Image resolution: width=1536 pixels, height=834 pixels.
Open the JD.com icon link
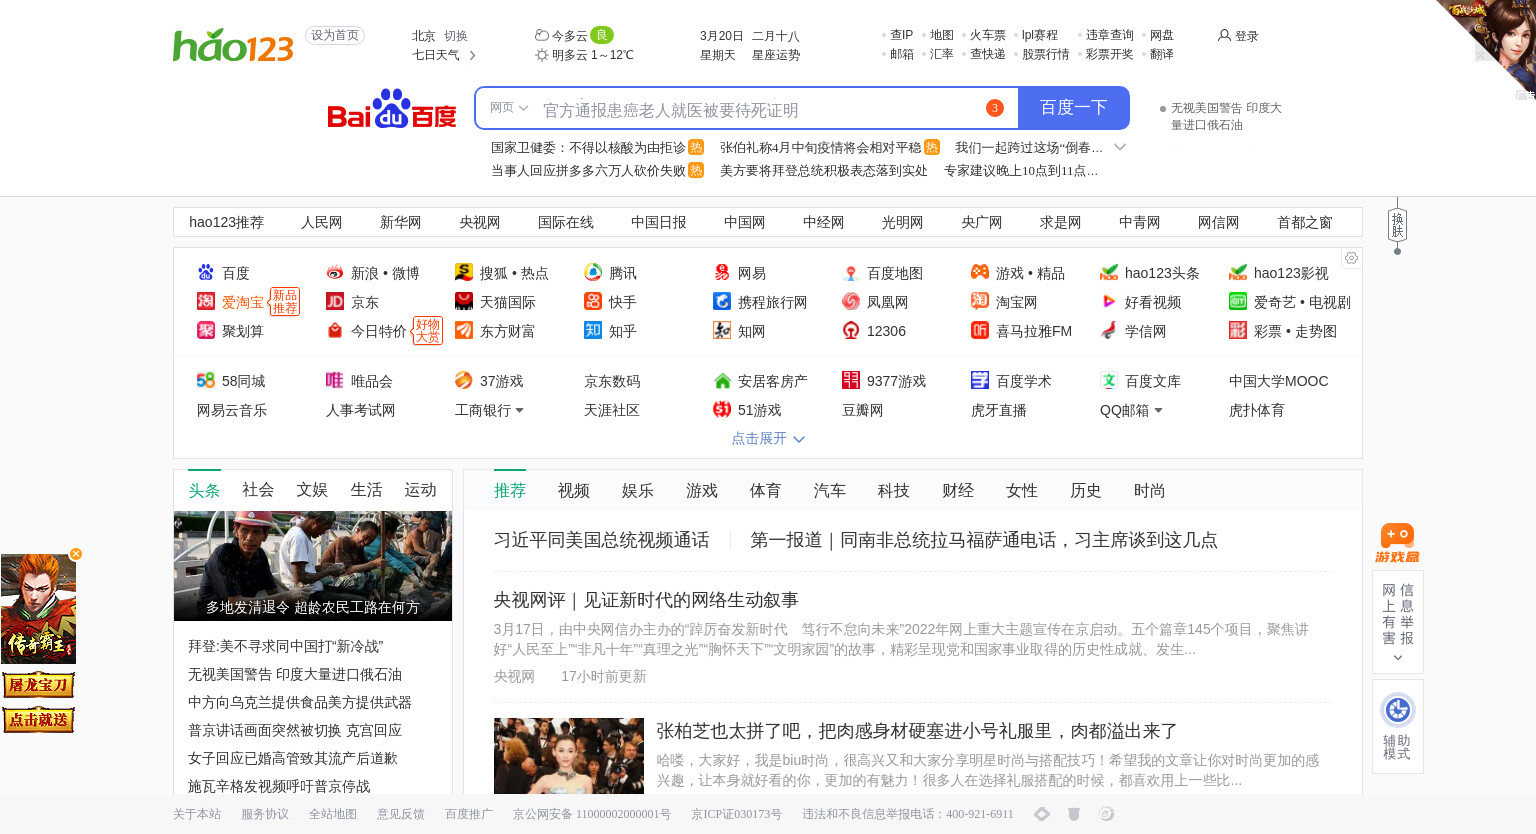tap(334, 301)
